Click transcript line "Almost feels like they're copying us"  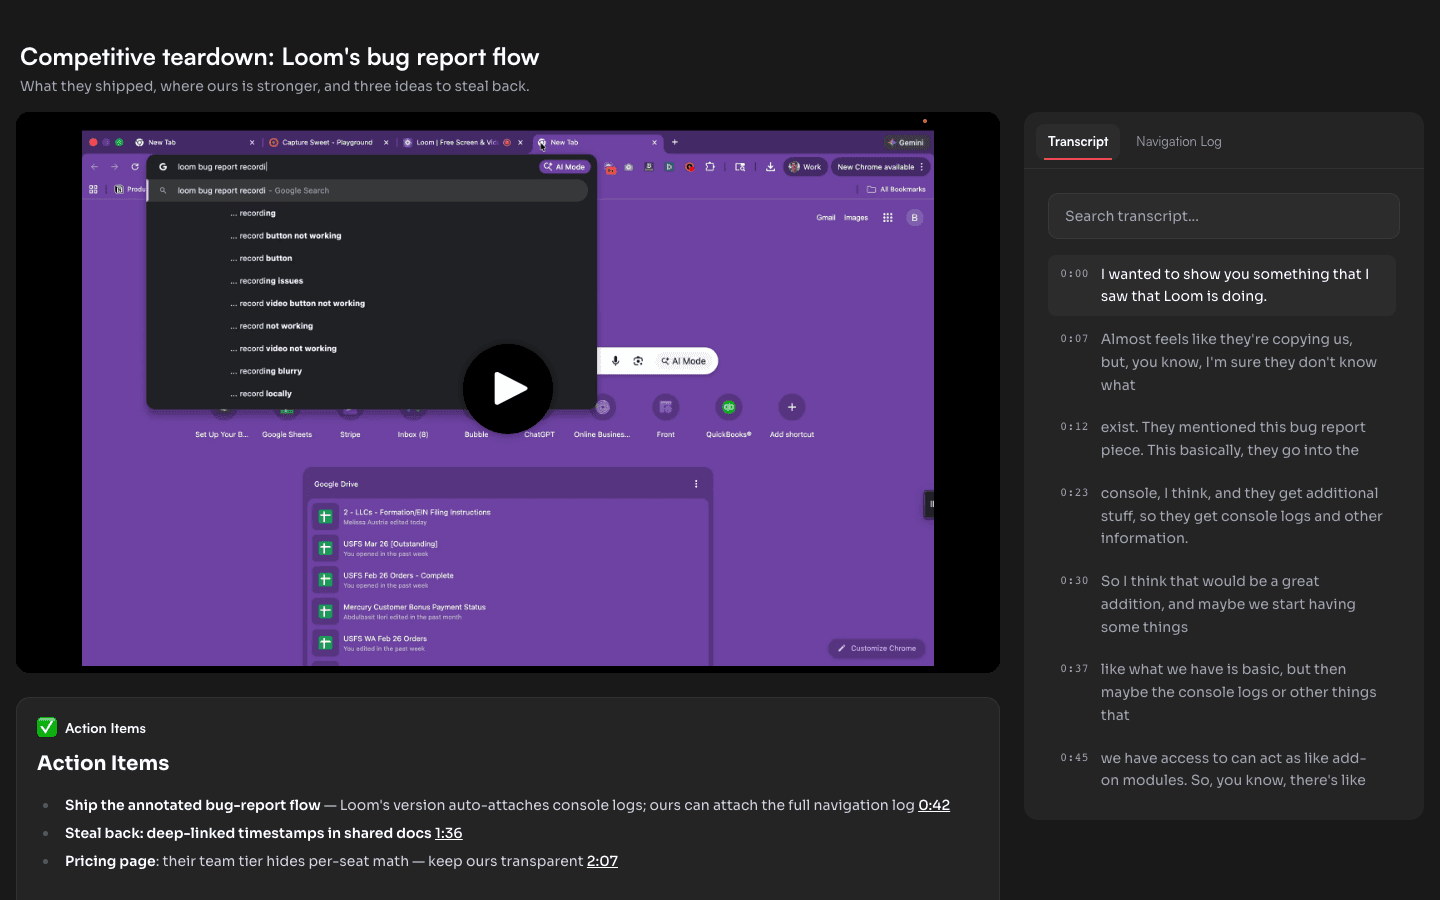[1222, 362]
